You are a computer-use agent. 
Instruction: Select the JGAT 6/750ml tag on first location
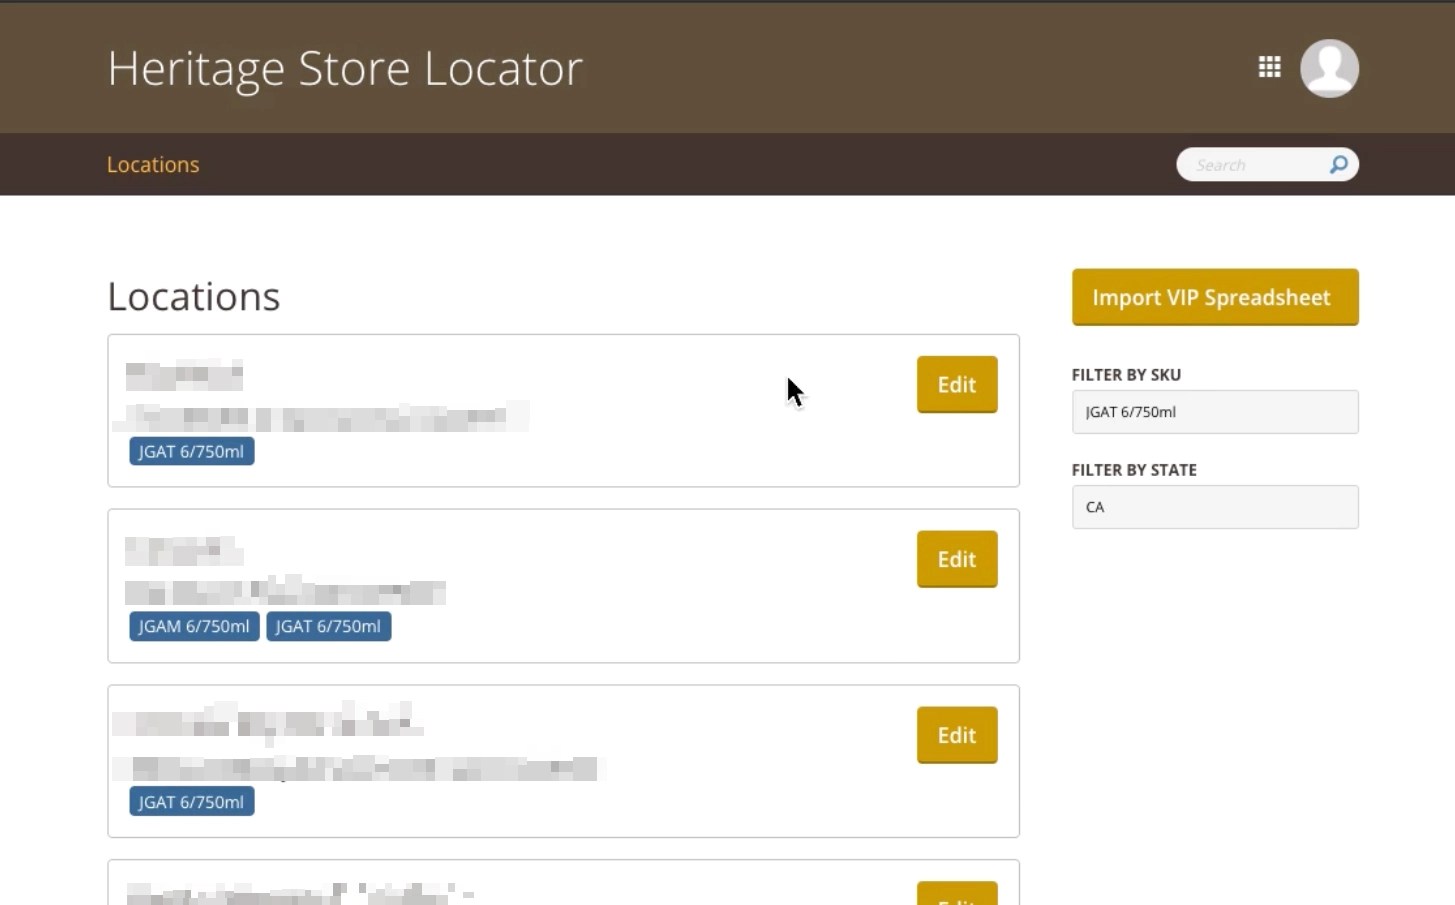[191, 451]
